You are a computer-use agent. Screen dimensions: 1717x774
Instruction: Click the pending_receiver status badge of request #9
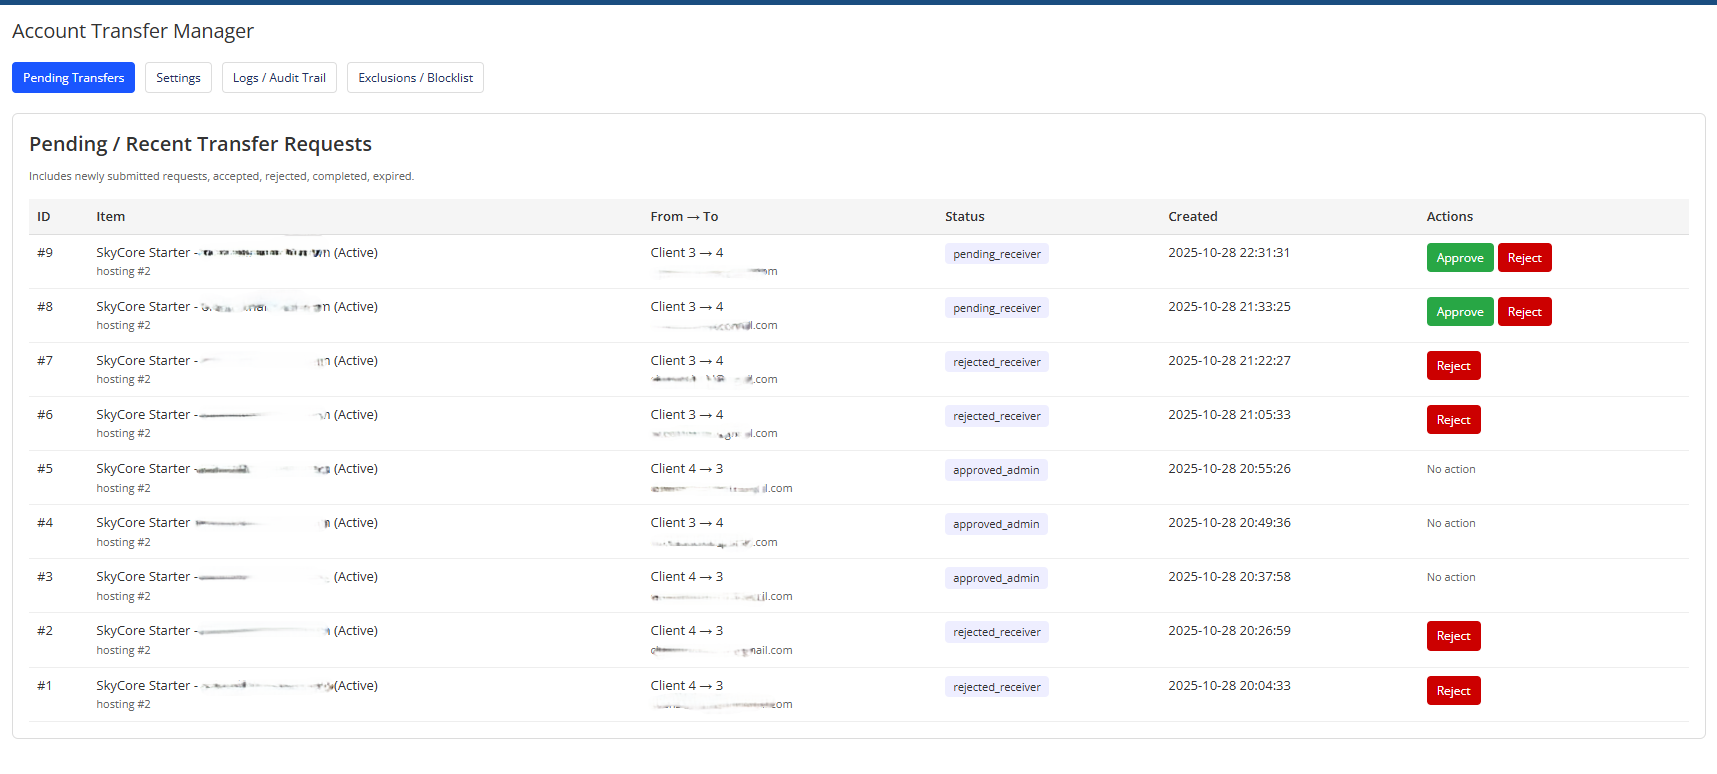coord(996,254)
